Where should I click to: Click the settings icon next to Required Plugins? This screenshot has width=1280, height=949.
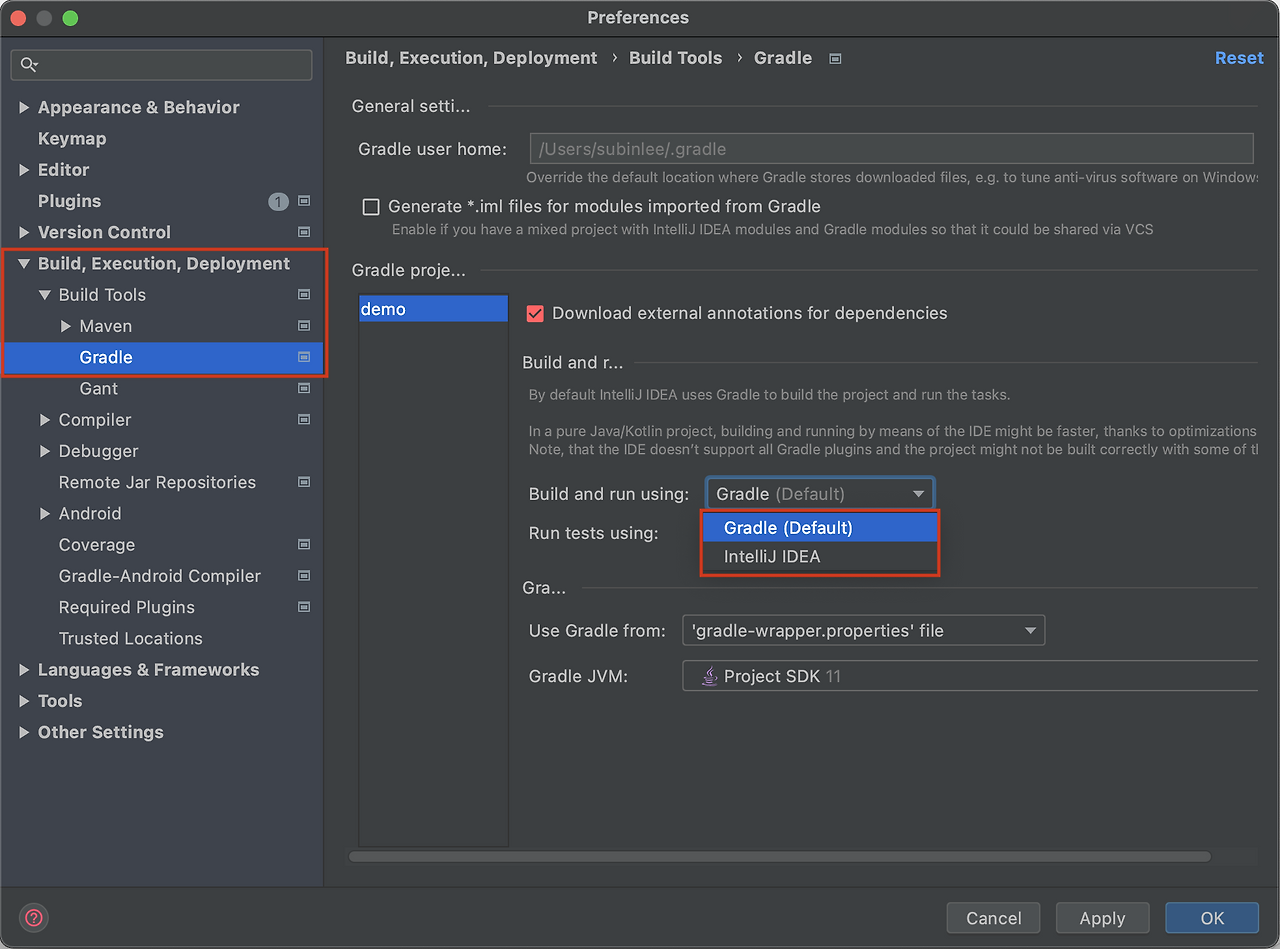303,607
